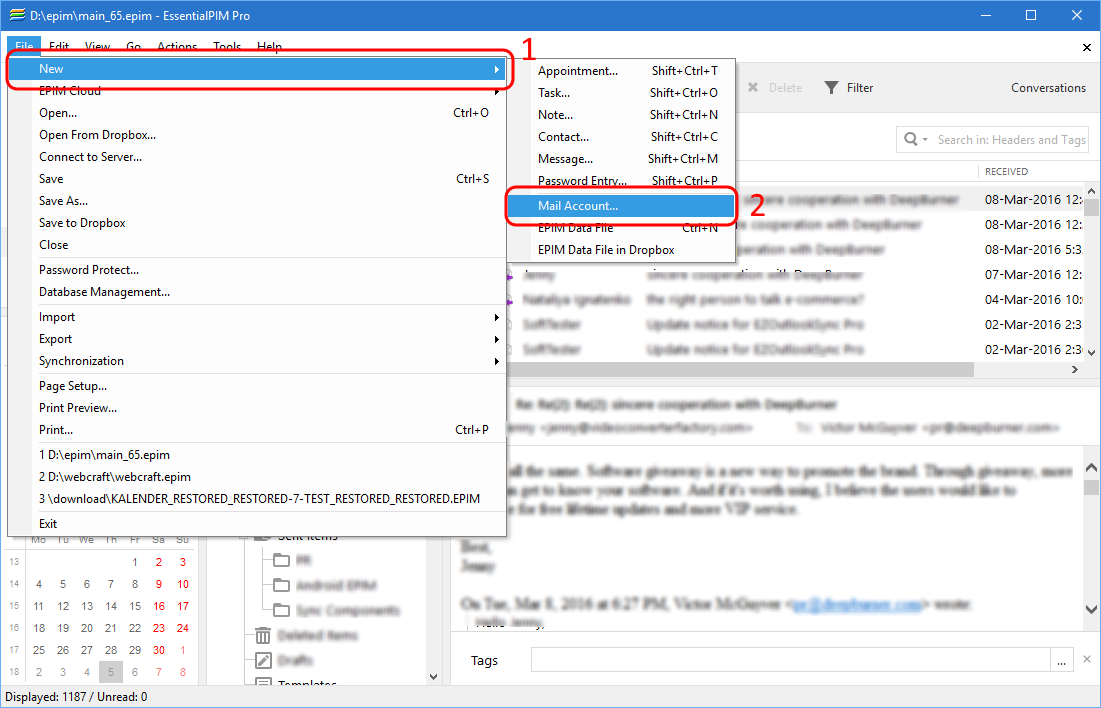Click message list horizontal scrollbar
1101x708 pixels.
point(741,369)
